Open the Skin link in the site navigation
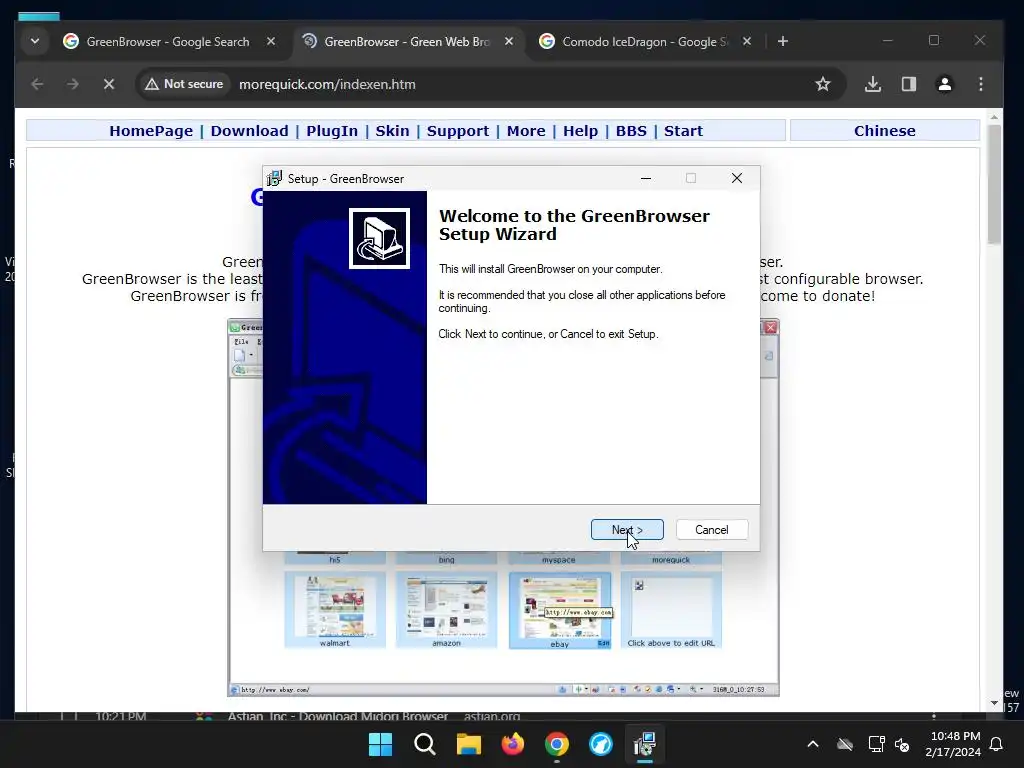This screenshot has height=768, width=1024. pos(392,131)
